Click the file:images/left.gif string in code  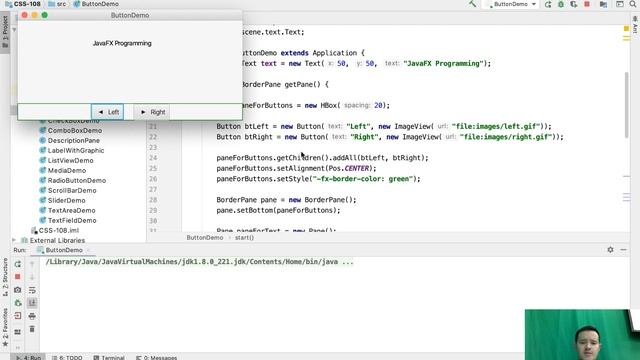(496, 127)
